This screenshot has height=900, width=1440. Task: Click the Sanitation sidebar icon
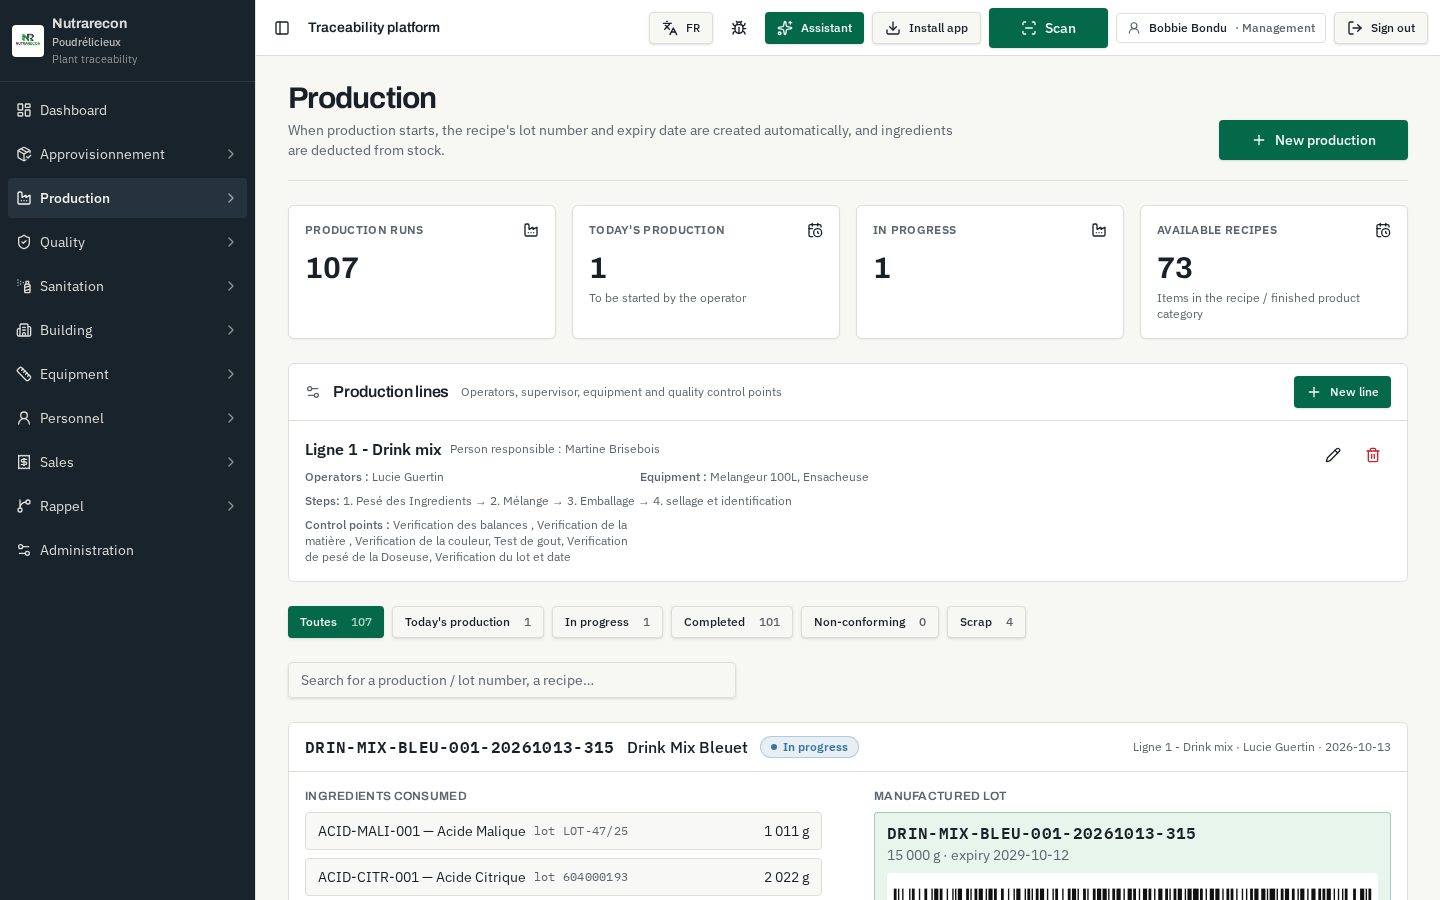(x=24, y=286)
